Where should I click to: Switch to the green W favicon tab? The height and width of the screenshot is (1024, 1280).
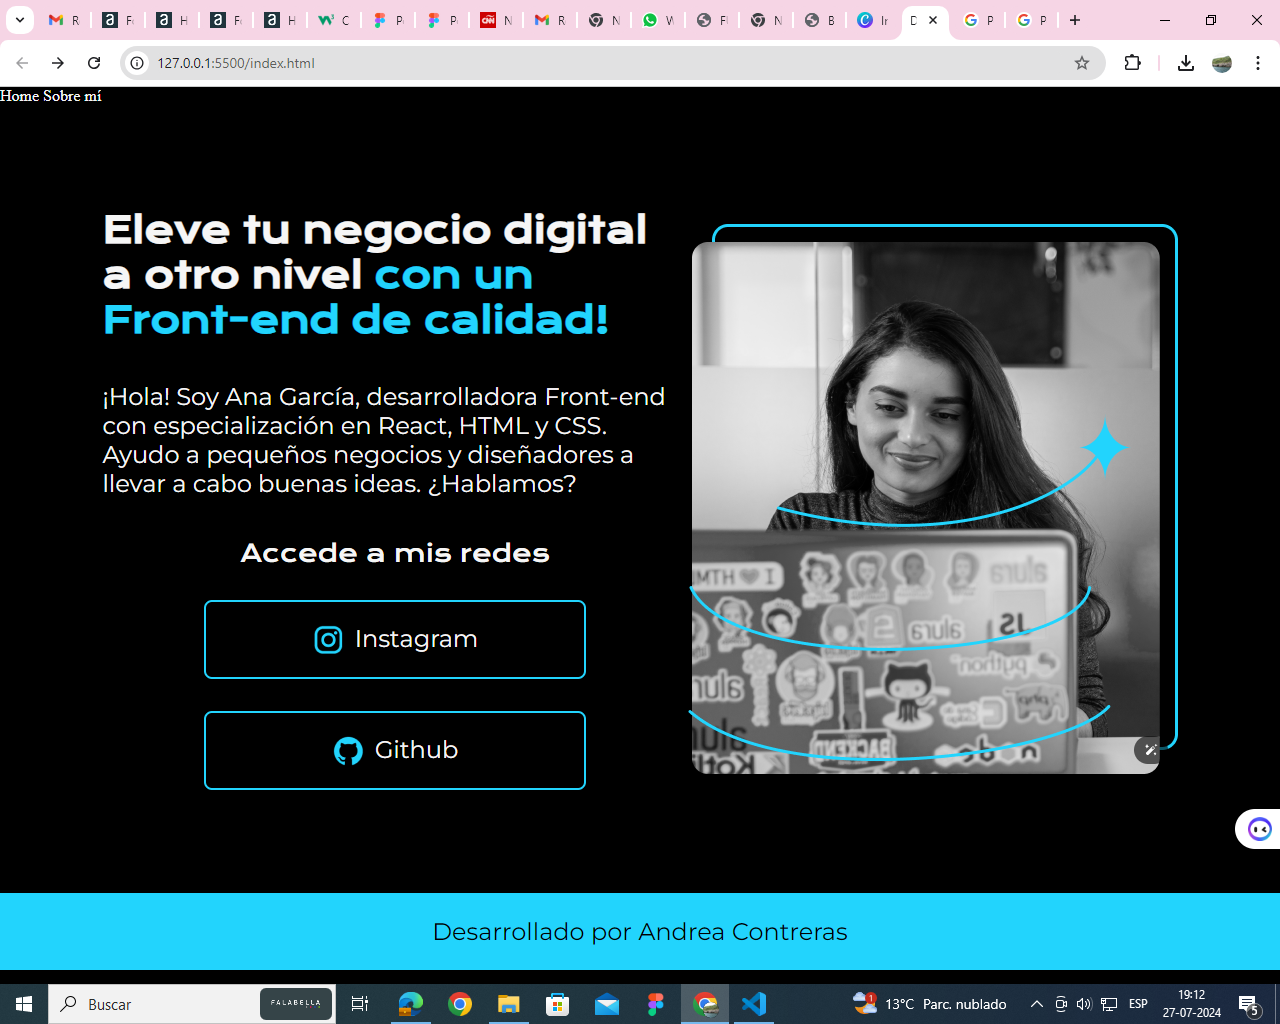[334, 20]
